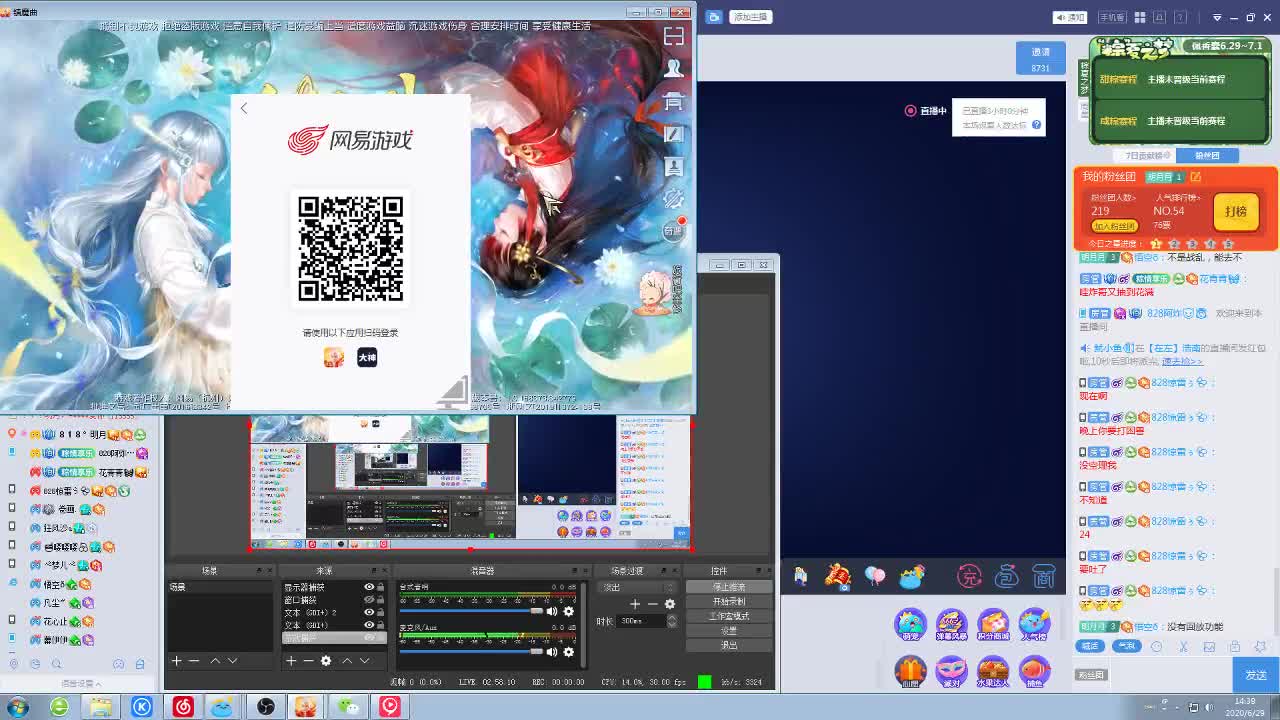1280x720 pixels.
Task: Go back using the arrow on the NetEase login panel
Action: coord(244,108)
